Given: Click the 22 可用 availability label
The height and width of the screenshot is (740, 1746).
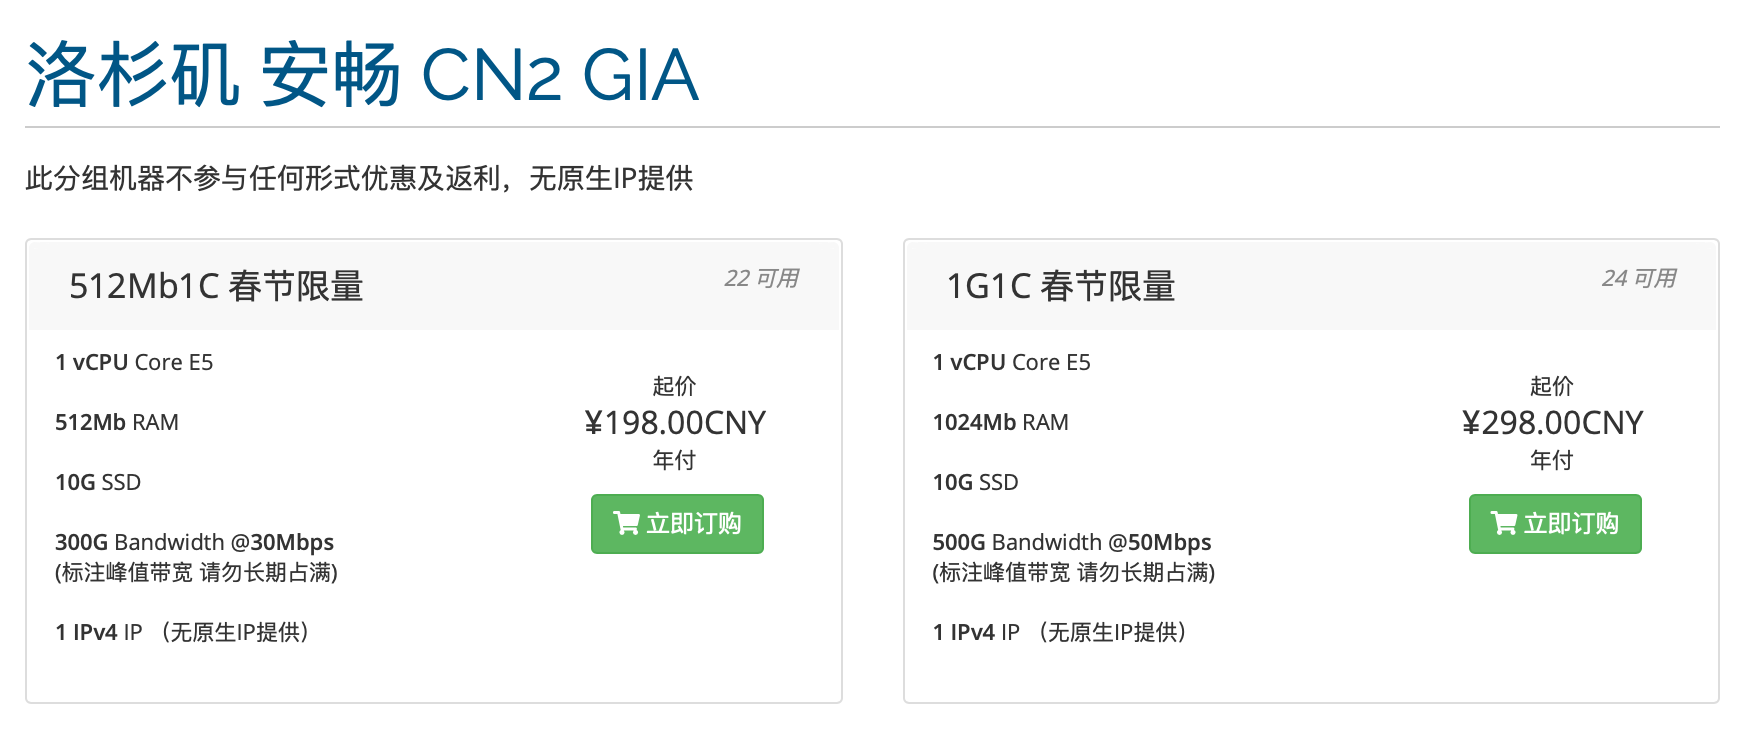Looking at the screenshot, I should (x=761, y=278).
